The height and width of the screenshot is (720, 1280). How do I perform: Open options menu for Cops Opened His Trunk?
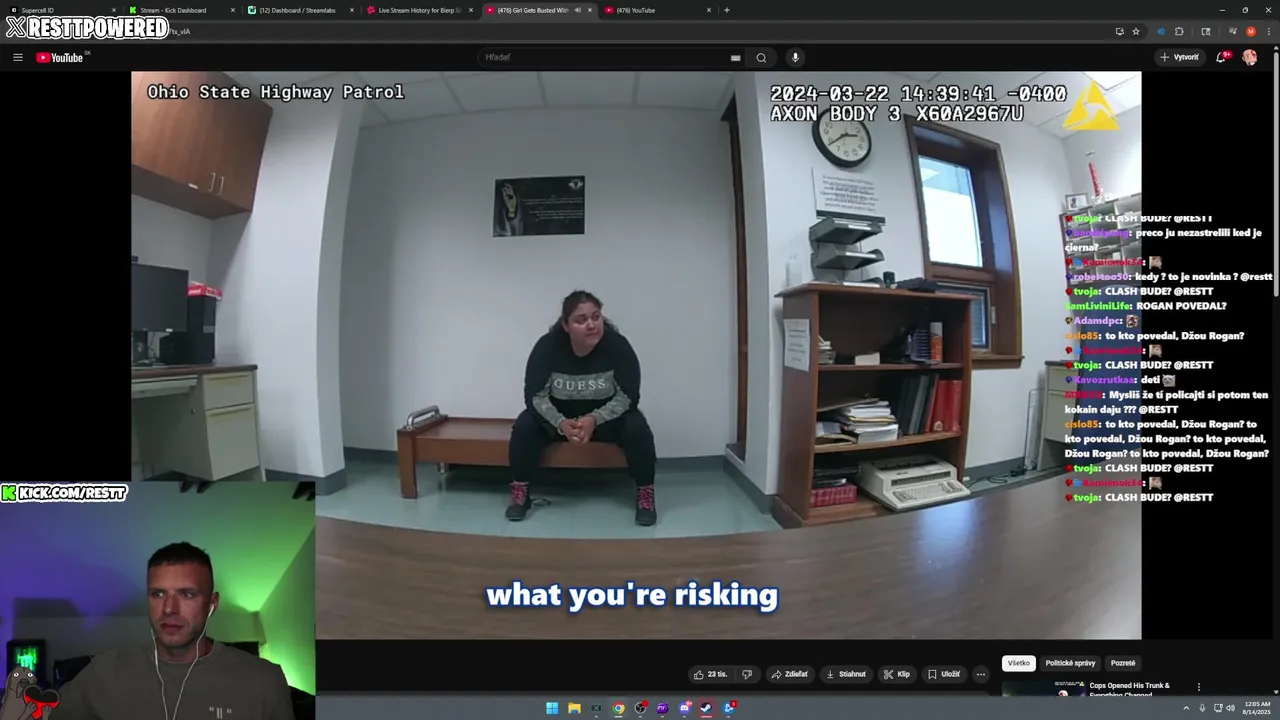[x=1198, y=687]
